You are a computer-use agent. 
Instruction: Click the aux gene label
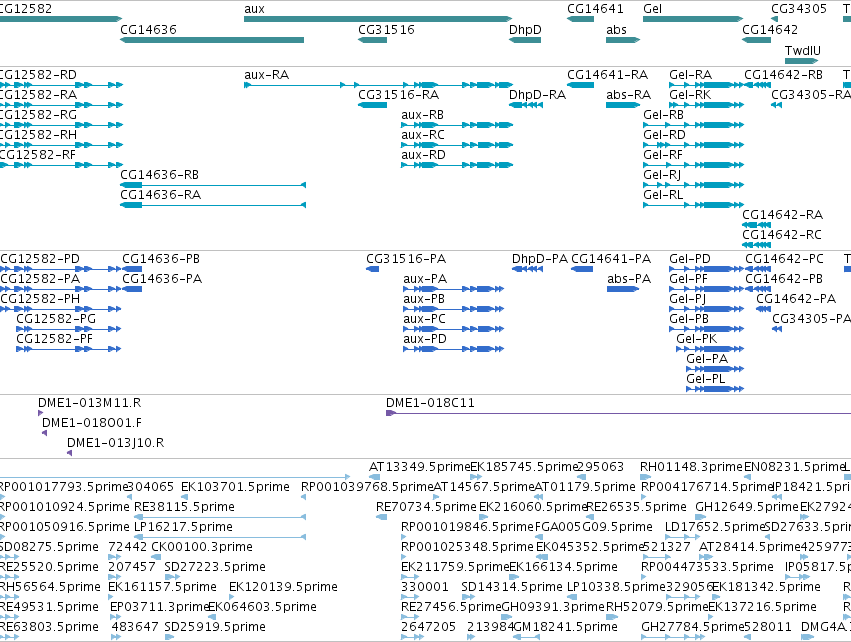point(255,9)
